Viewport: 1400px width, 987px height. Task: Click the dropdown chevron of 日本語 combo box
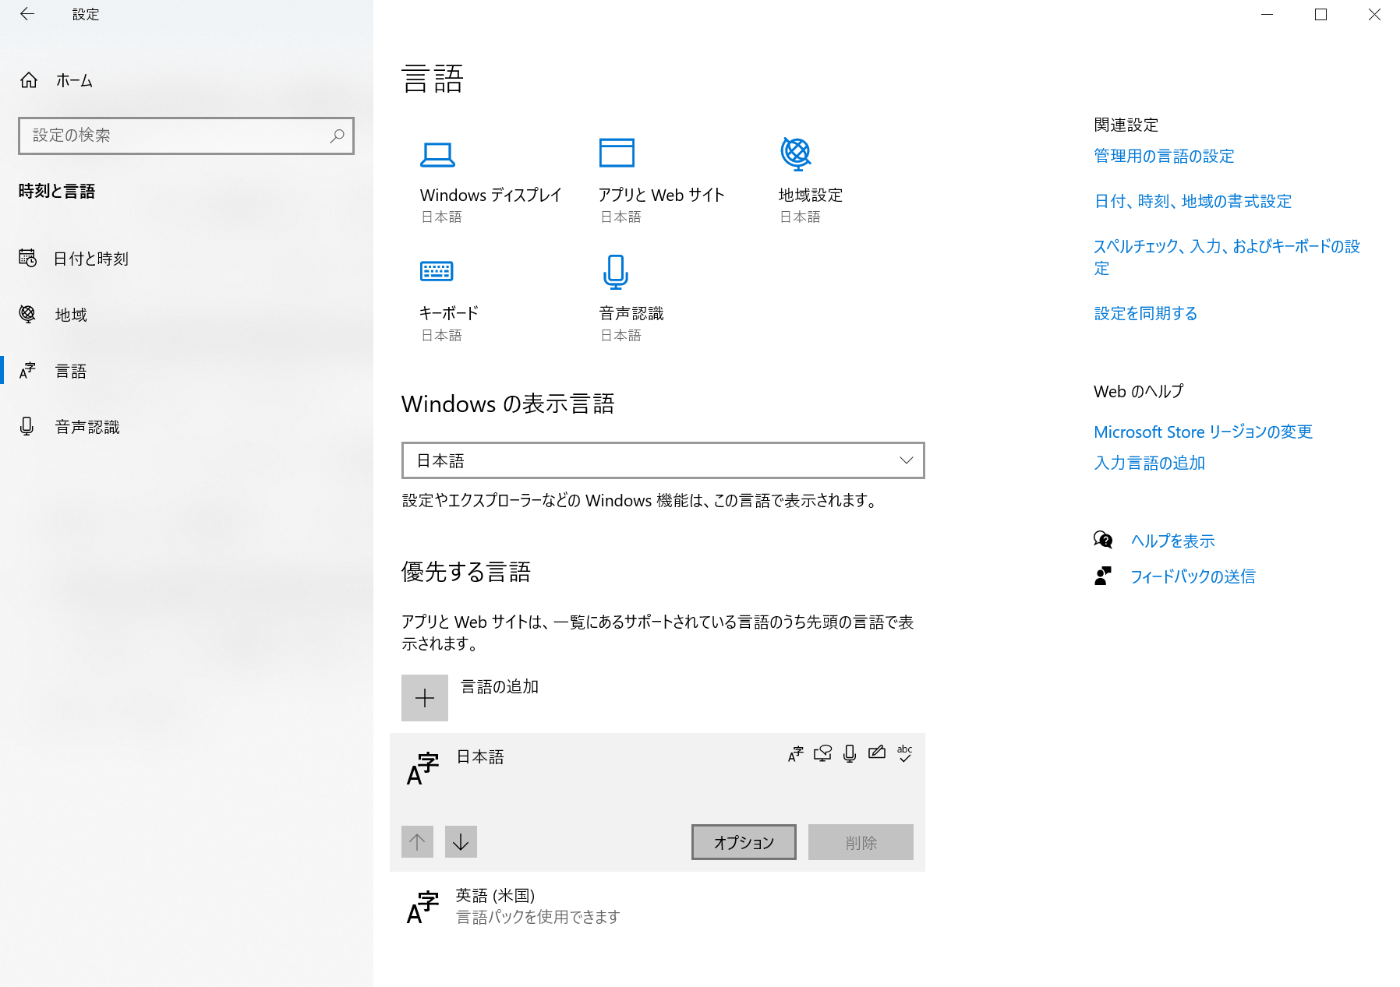point(906,460)
